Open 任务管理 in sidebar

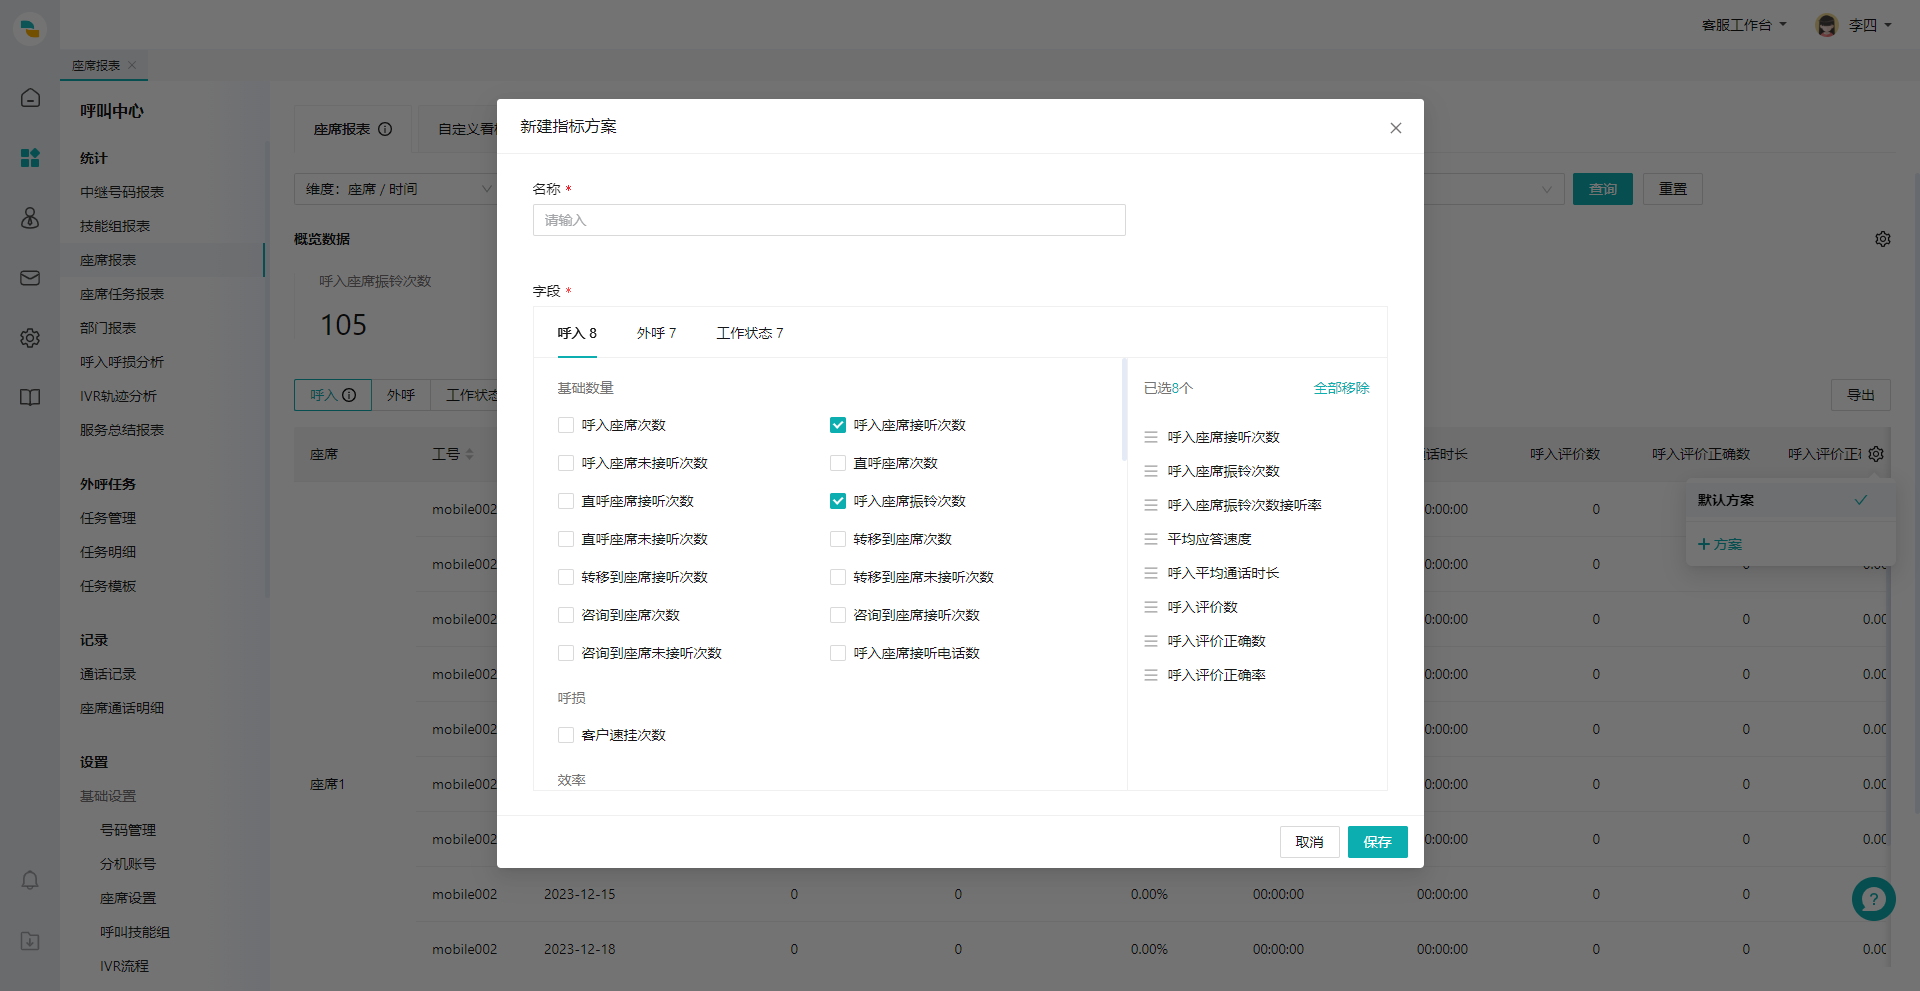coord(108,518)
